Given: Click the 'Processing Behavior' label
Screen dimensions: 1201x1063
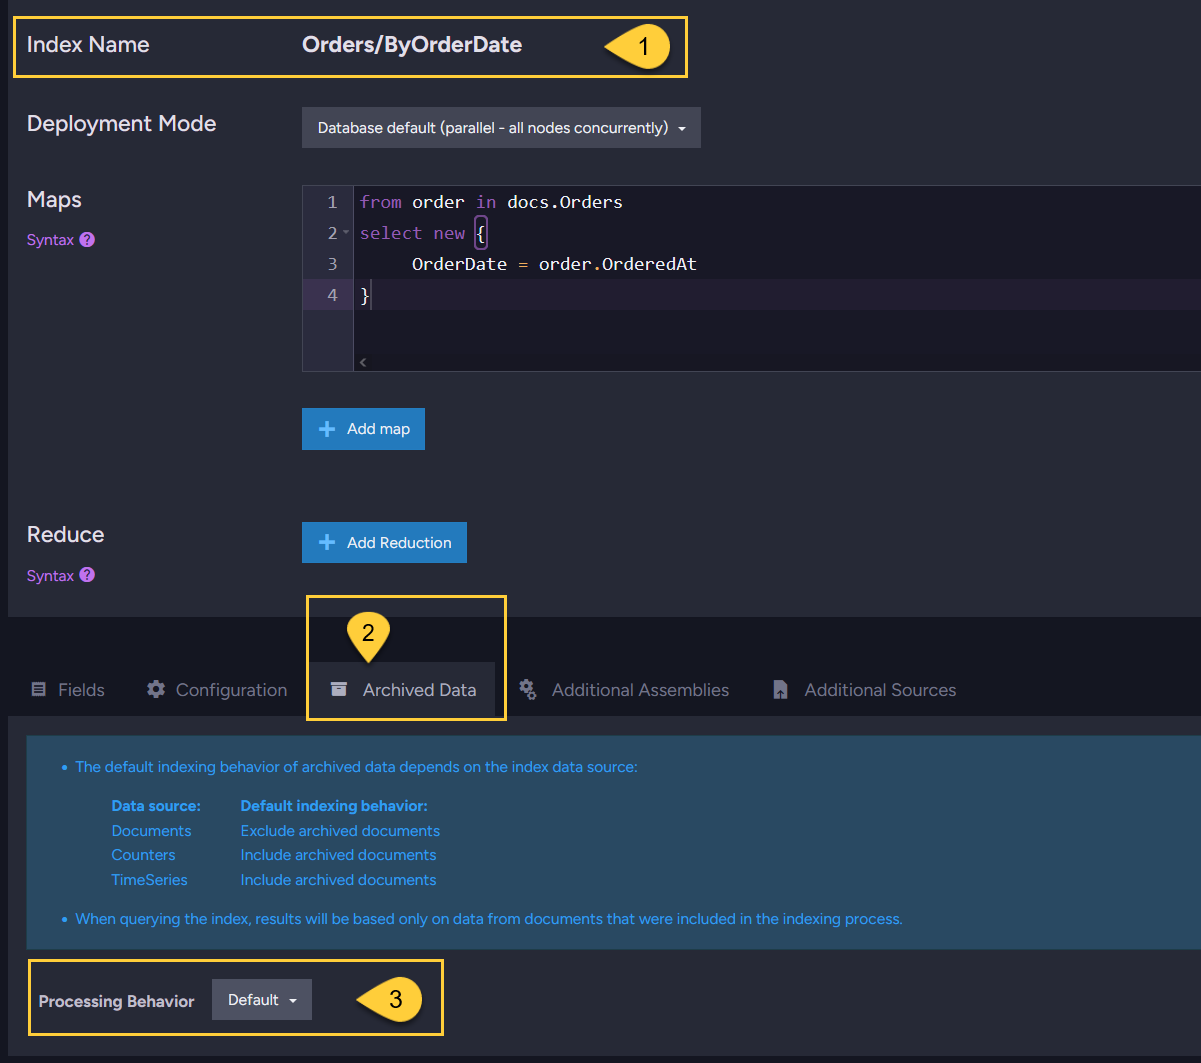Looking at the screenshot, I should 117,1001.
